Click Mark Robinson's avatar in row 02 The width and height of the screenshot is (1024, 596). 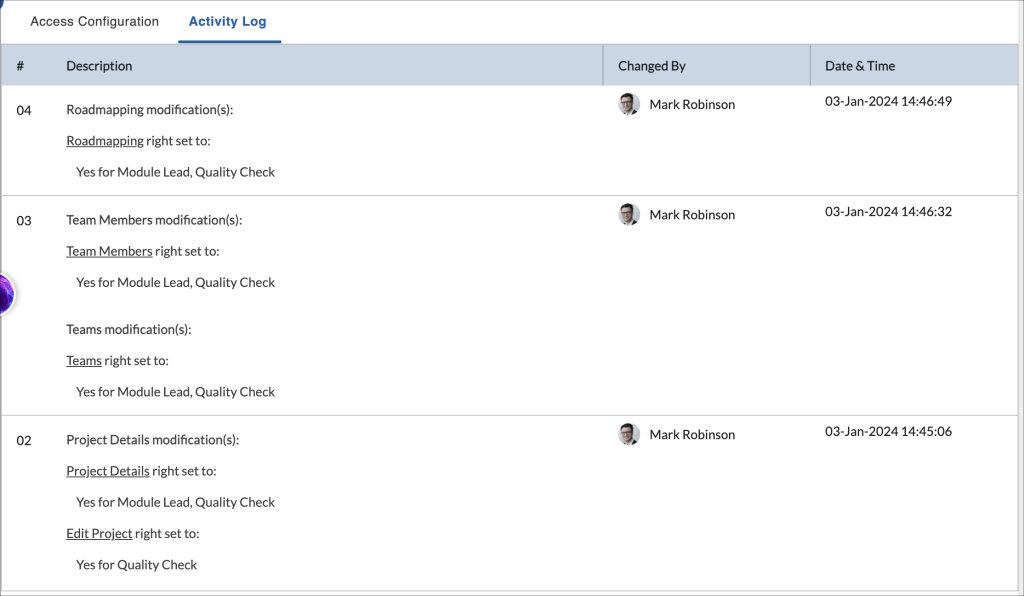pyautogui.click(x=628, y=434)
